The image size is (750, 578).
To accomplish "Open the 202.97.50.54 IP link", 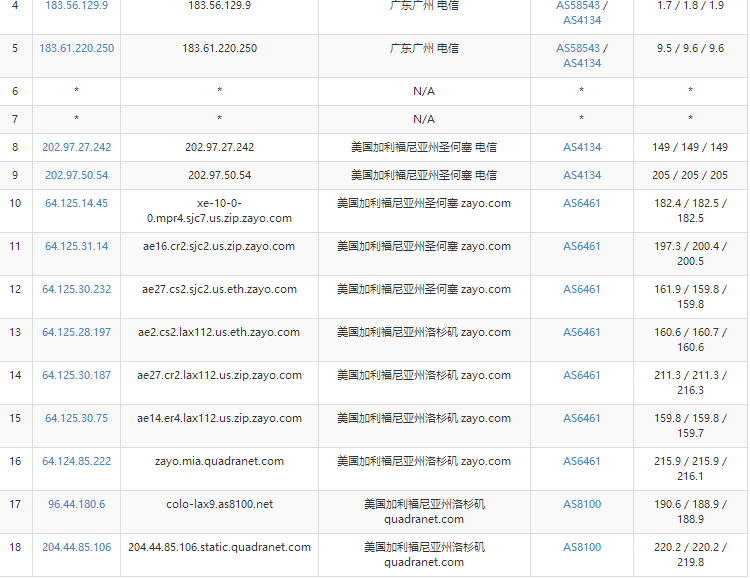I will [x=77, y=175].
